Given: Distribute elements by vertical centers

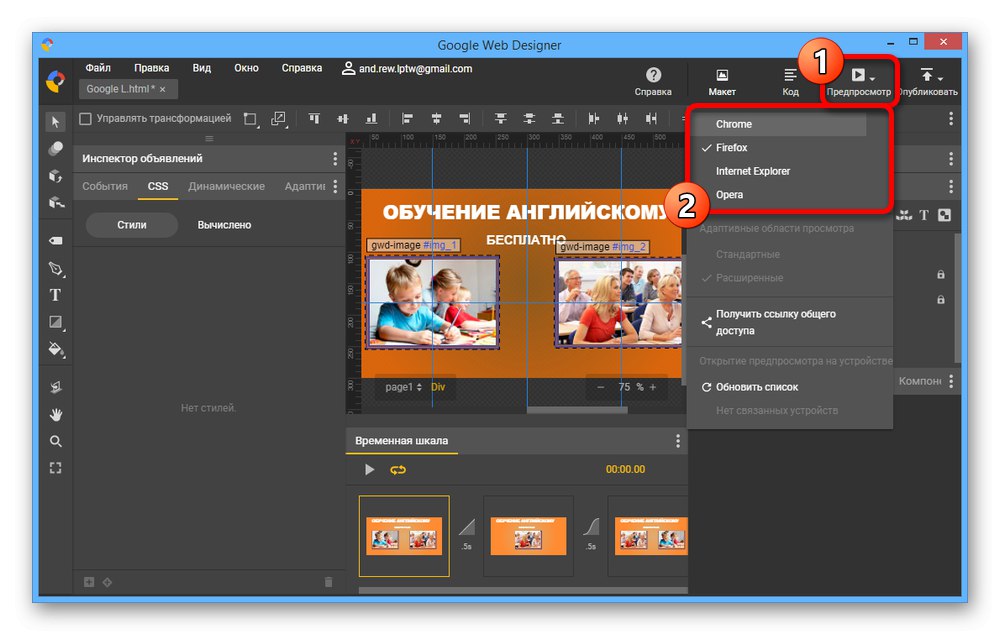Looking at the screenshot, I should click(x=529, y=119).
